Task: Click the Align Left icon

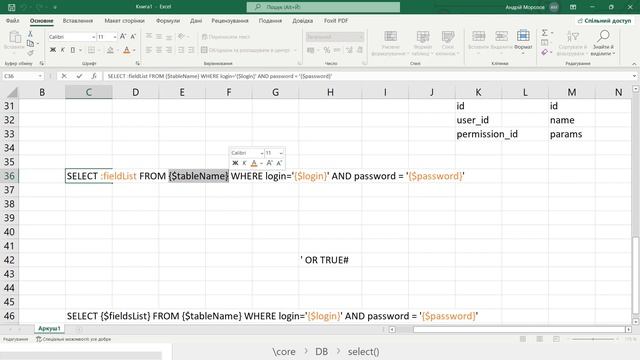Action: 149,50
